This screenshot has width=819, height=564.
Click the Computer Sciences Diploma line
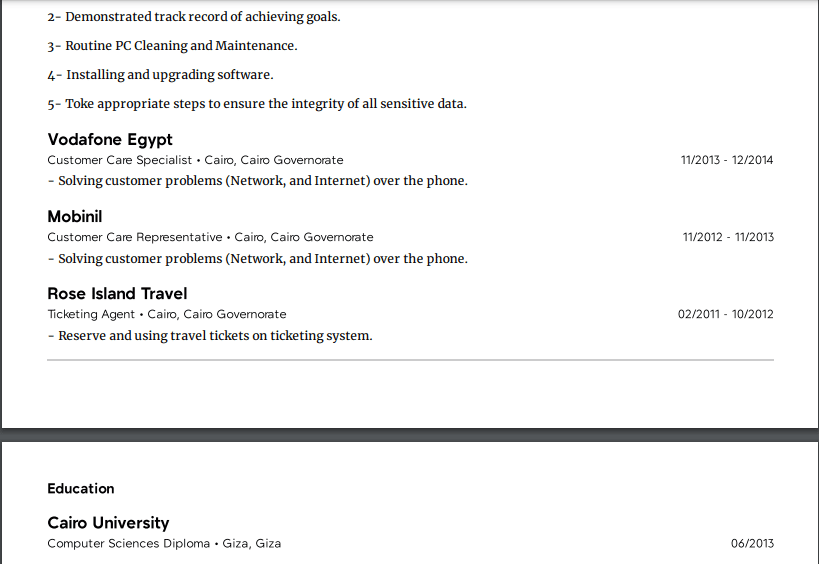click(x=164, y=544)
